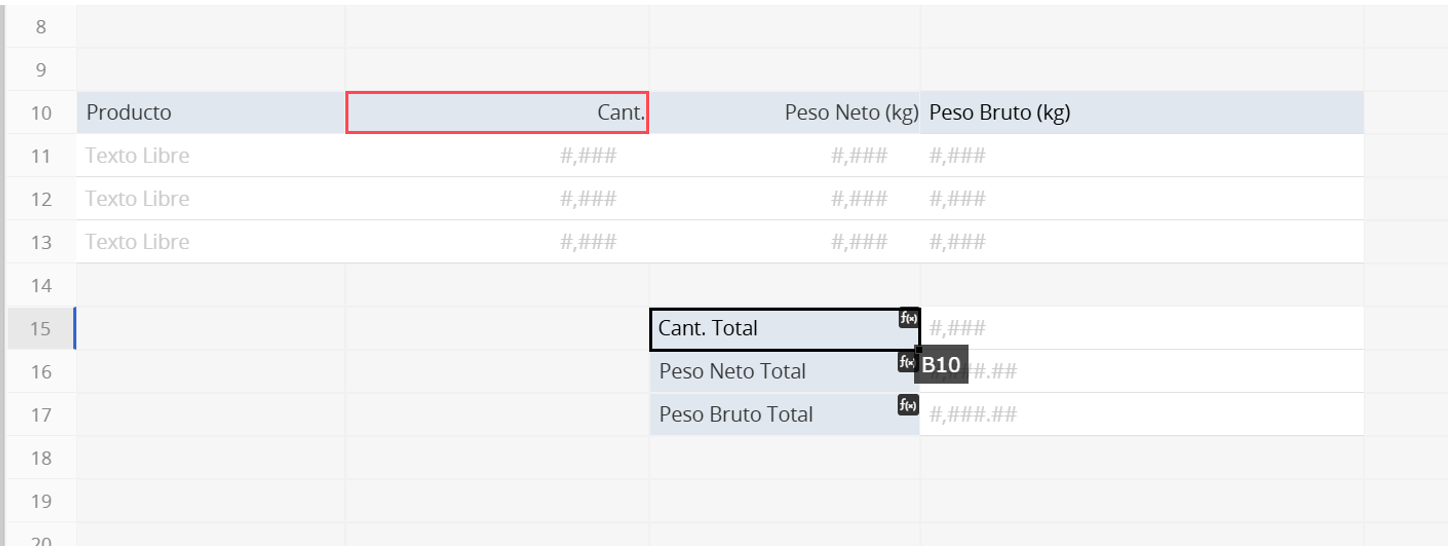Select row header 18
The height and width of the screenshot is (553, 1448).
click(x=41, y=457)
